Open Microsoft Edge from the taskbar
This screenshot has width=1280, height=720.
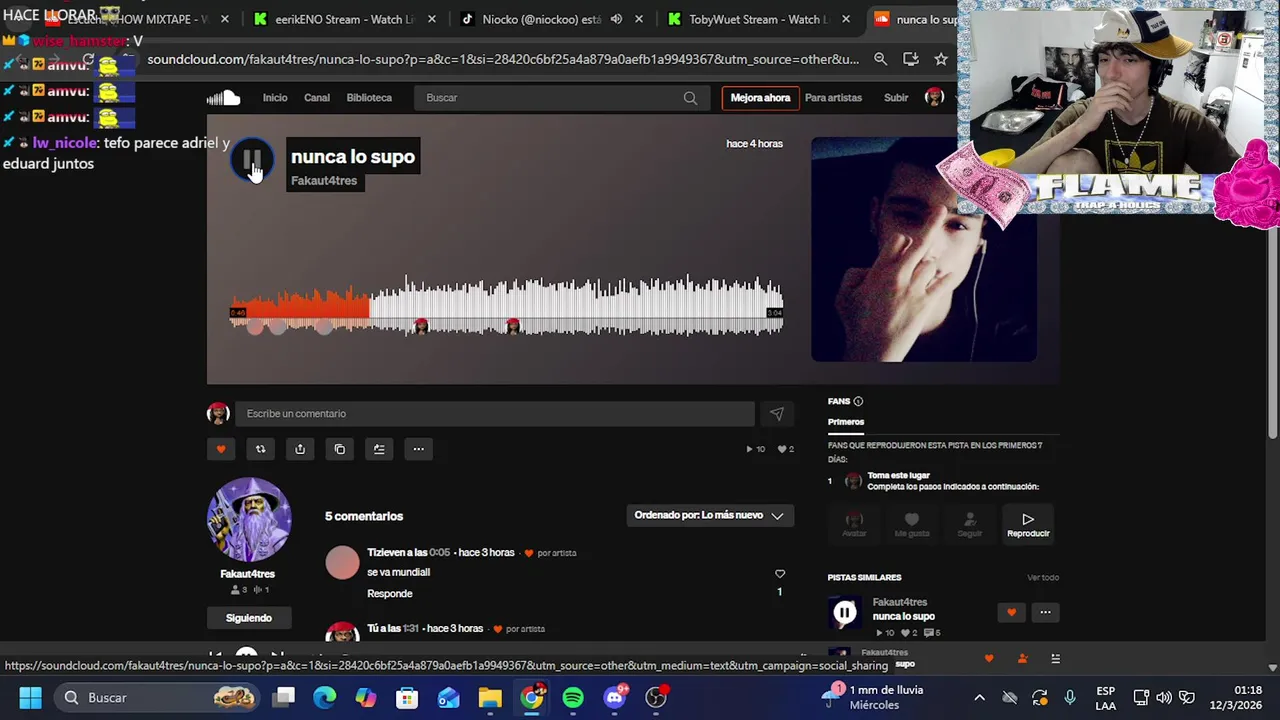point(325,697)
